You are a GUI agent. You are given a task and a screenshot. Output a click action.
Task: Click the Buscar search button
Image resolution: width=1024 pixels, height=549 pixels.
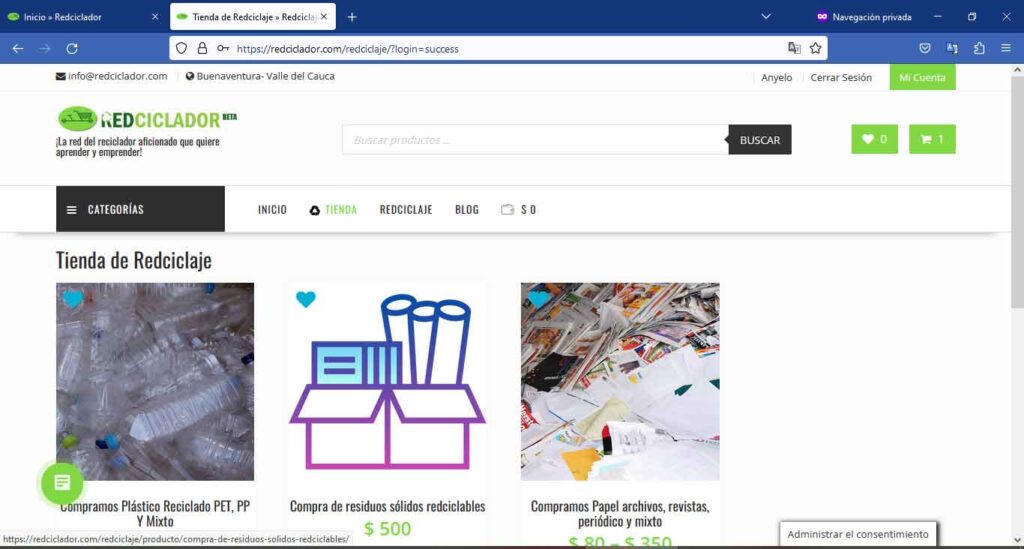pyautogui.click(x=759, y=140)
